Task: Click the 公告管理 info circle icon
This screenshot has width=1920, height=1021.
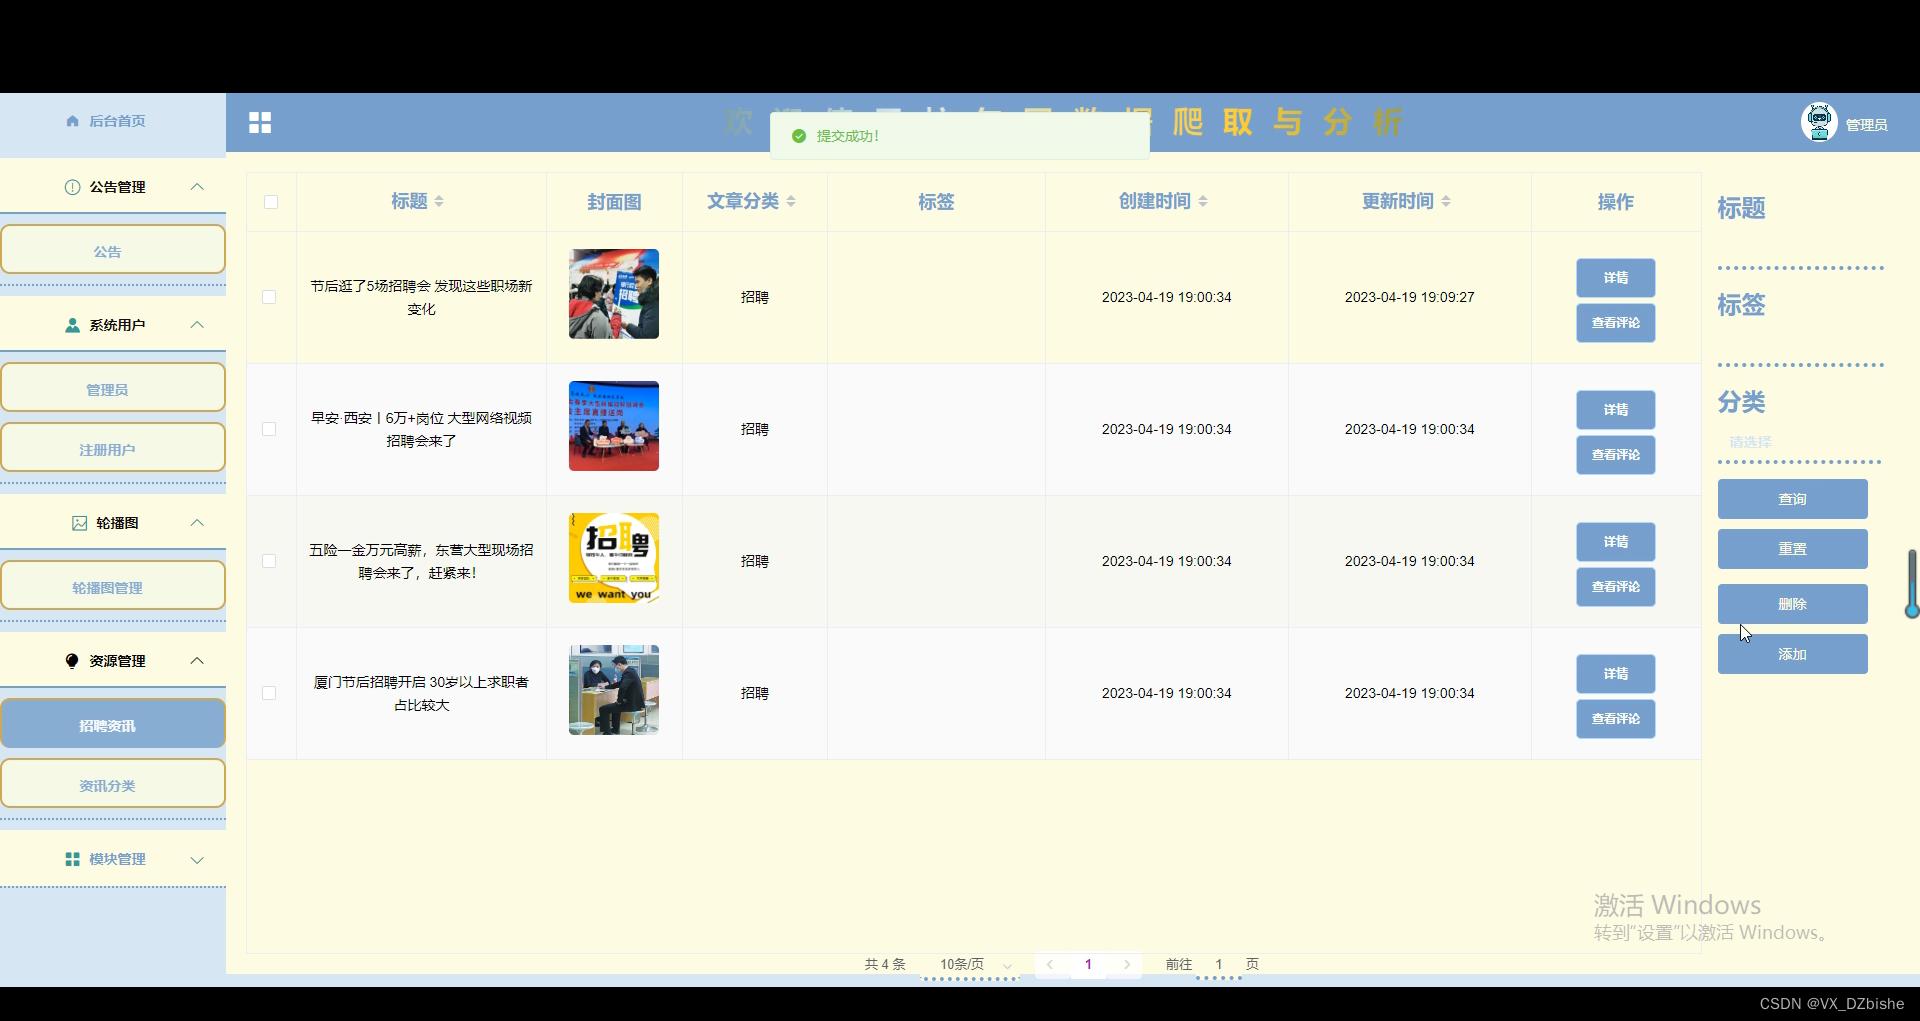Action: tap(72, 187)
